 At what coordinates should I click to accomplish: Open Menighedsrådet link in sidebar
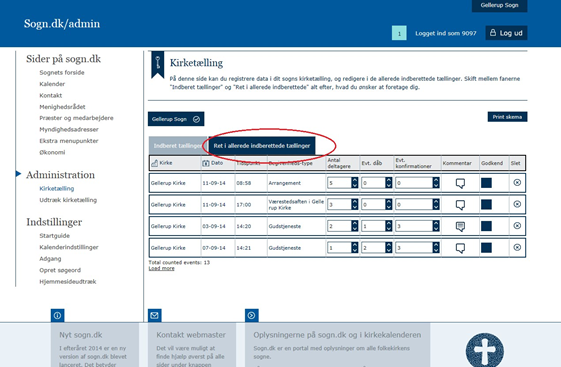(x=62, y=107)
